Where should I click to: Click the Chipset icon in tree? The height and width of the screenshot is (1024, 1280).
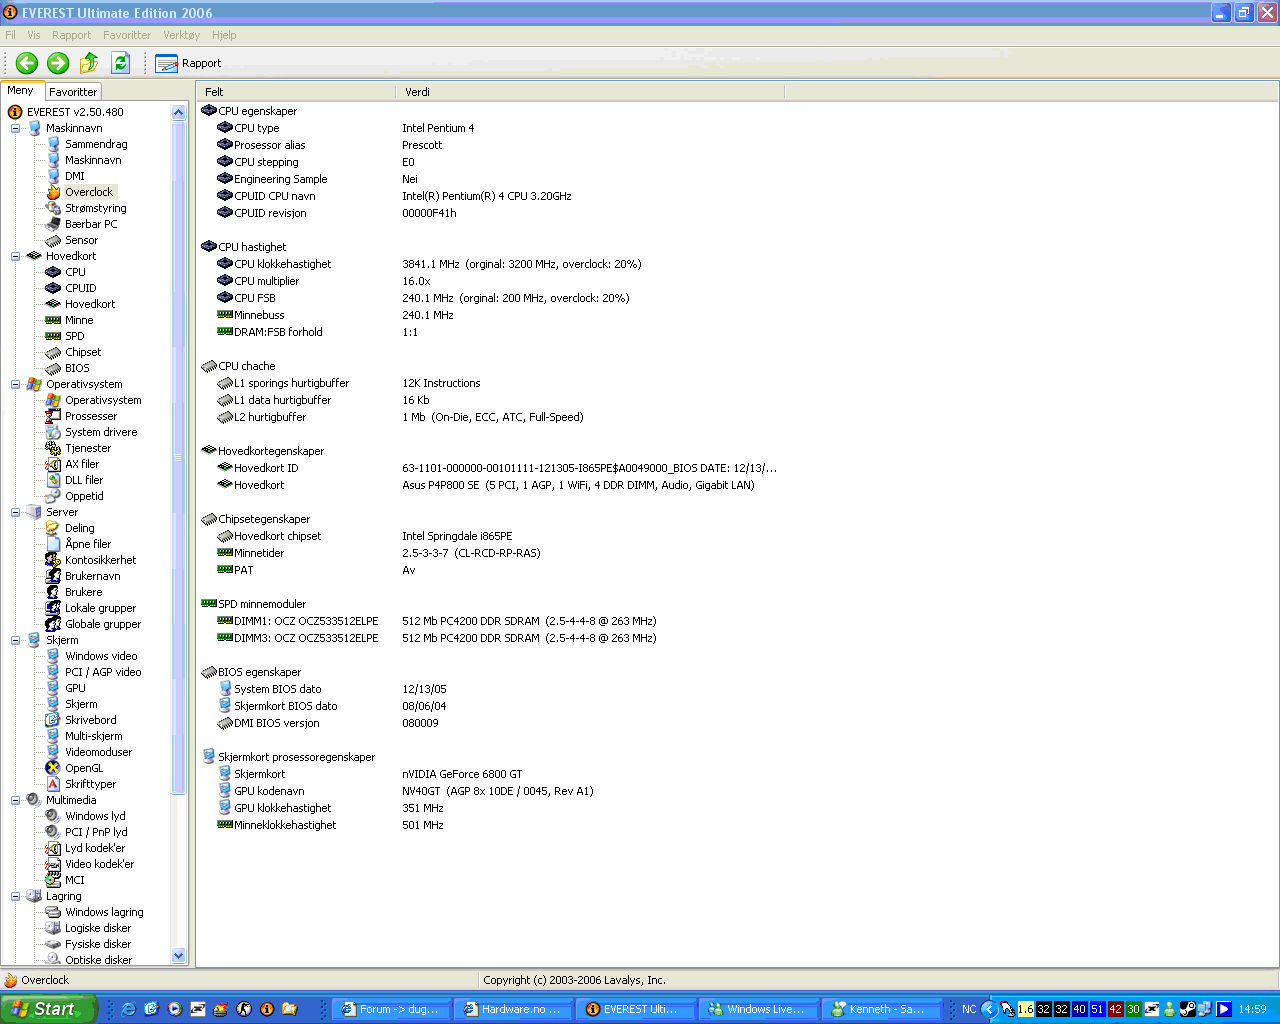point(53,352)
